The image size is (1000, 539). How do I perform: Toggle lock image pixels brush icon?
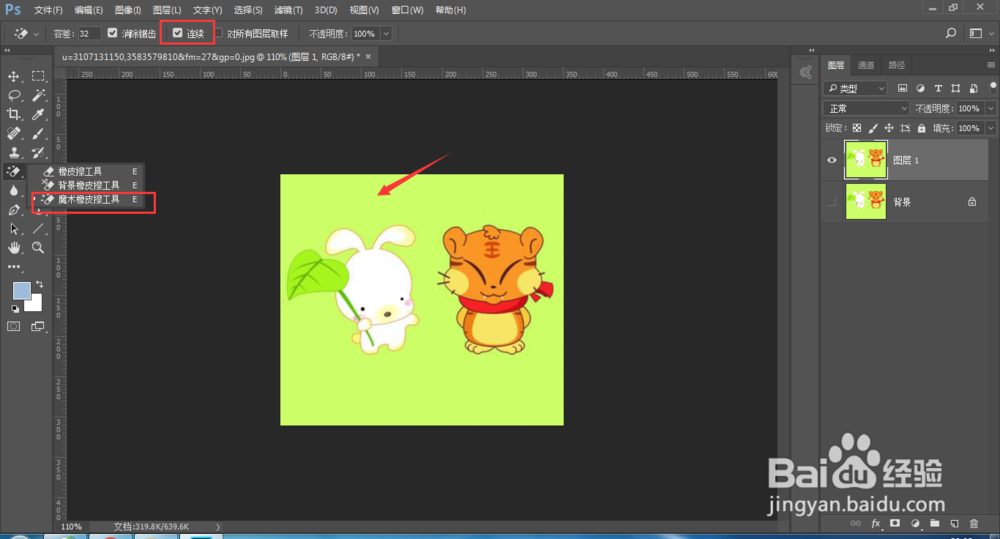[x=873, y=128]
